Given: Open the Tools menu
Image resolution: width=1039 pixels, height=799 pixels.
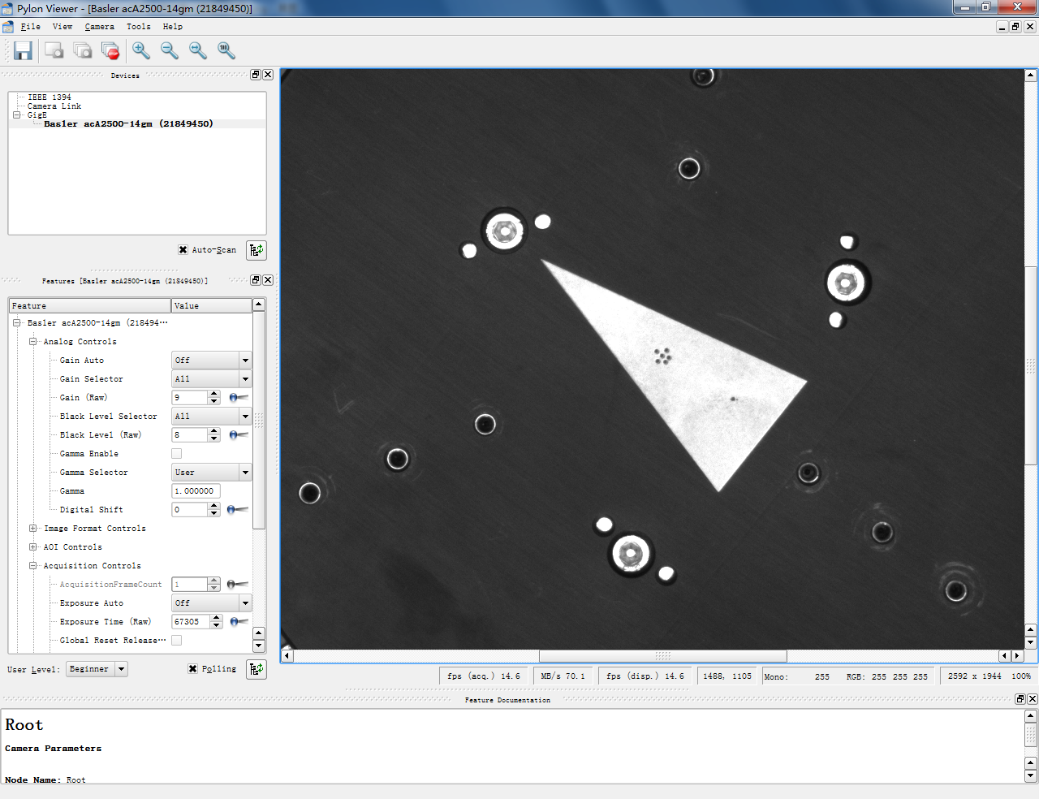Looking at the screenshot, I should (139, 26).
